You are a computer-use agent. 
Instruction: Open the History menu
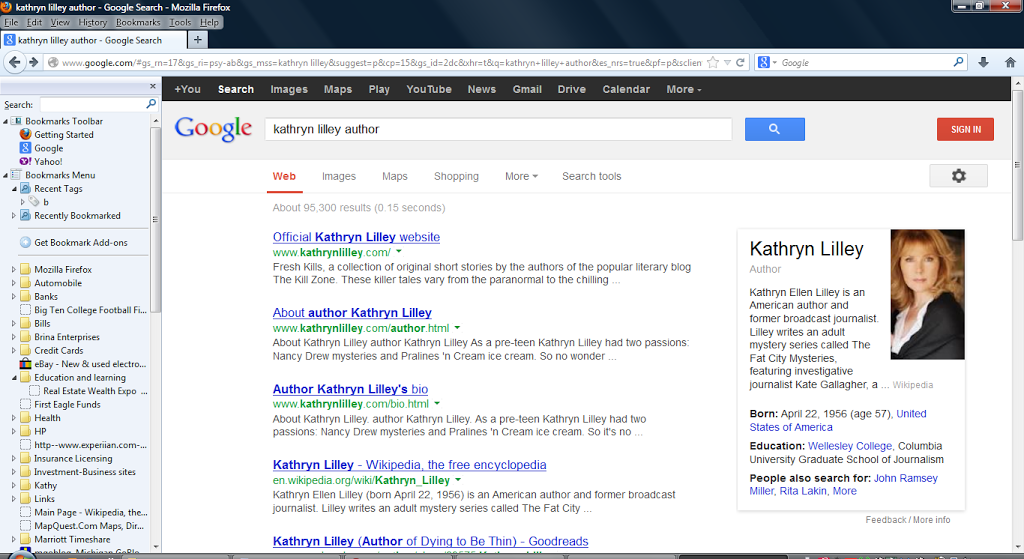point(92,22)
